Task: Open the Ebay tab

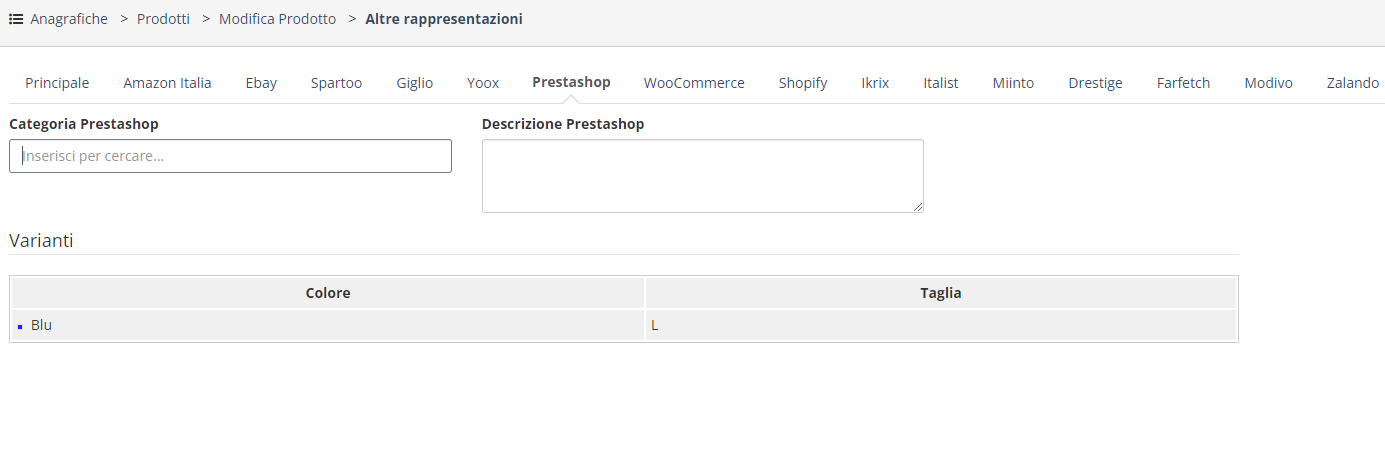Action: [261, 83]
